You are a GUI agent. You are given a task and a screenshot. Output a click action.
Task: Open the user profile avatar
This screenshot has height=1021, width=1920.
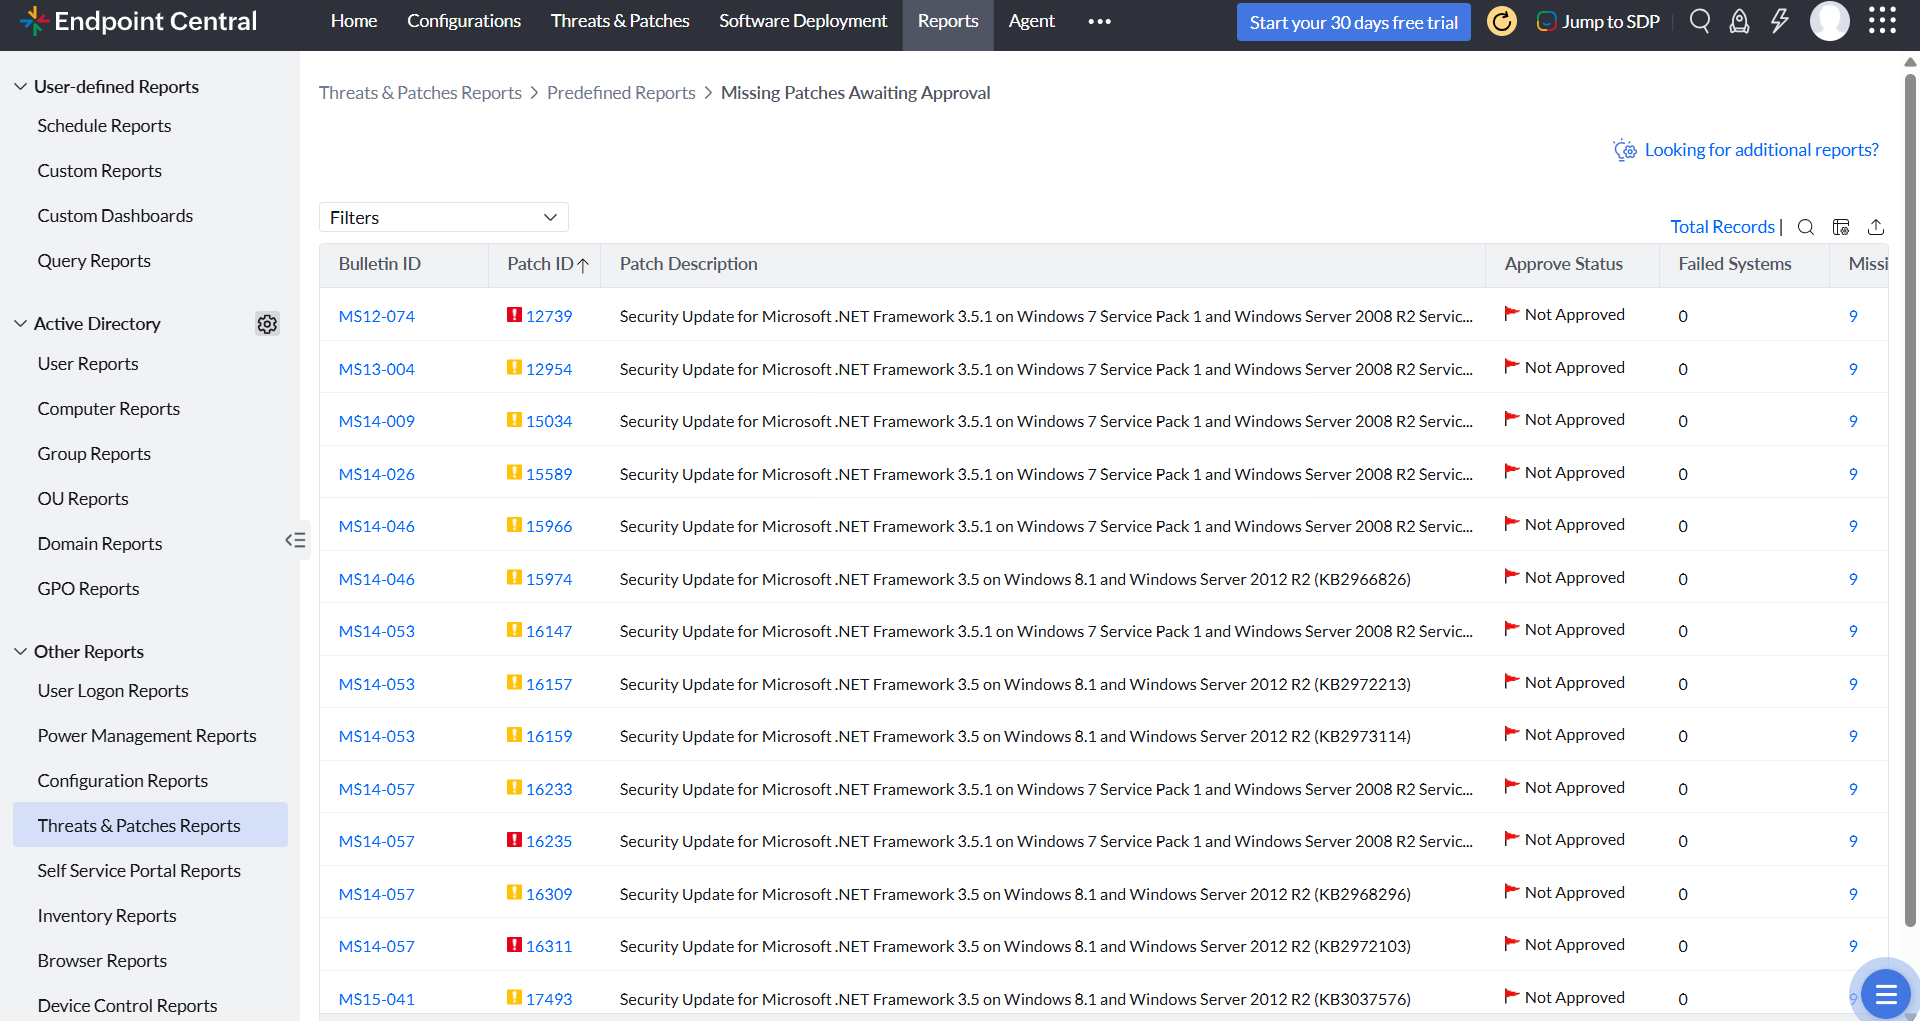(x=1830, y=21)
